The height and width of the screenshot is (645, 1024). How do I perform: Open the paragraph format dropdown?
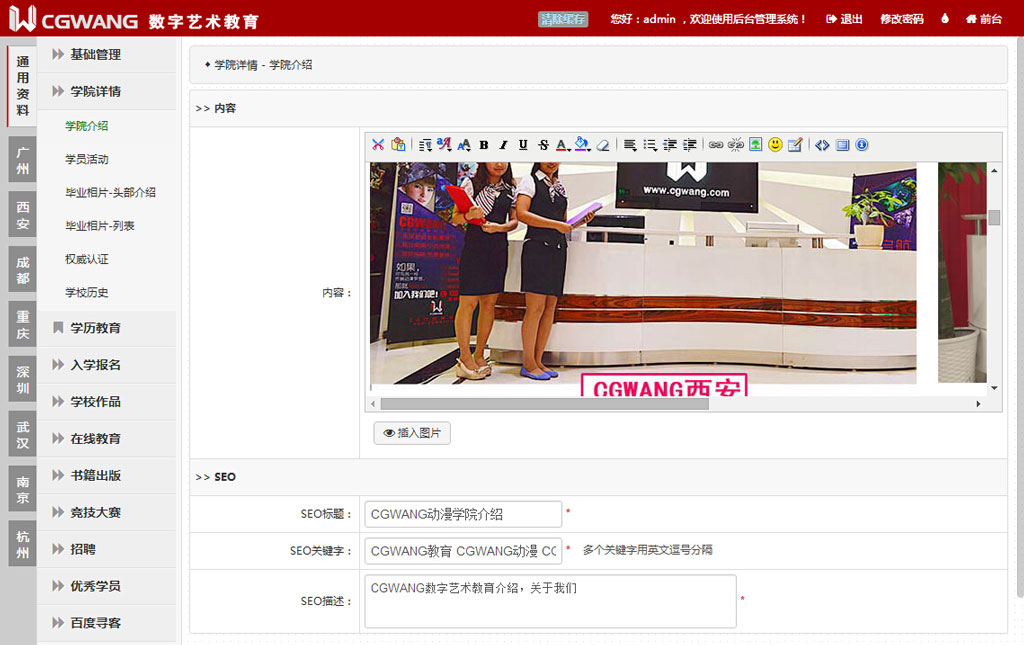pyautogui.click(x=425, y=145)
